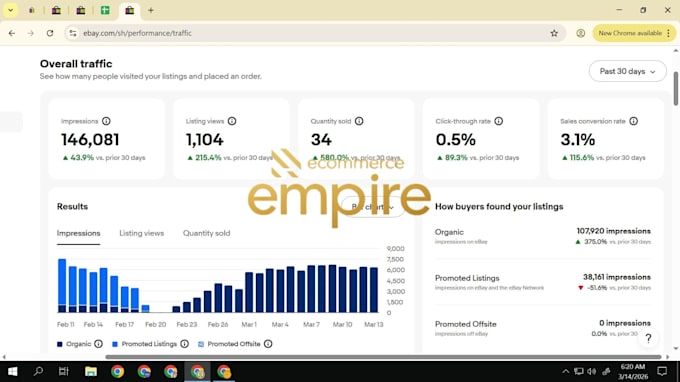Viewport: 680px width, 382px height.
Task: Show info for Organic legend entry
Action: [98, 344]
